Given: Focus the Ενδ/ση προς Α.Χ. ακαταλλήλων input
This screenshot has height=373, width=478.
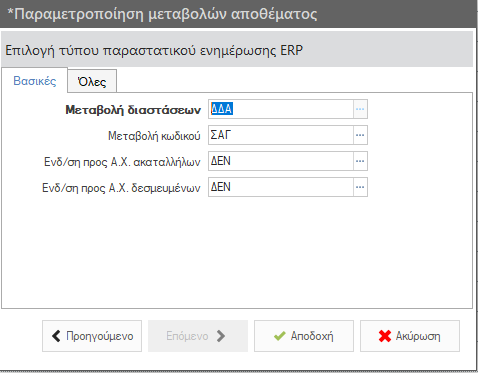Looking at the screenshot, I should click(281, 161).
